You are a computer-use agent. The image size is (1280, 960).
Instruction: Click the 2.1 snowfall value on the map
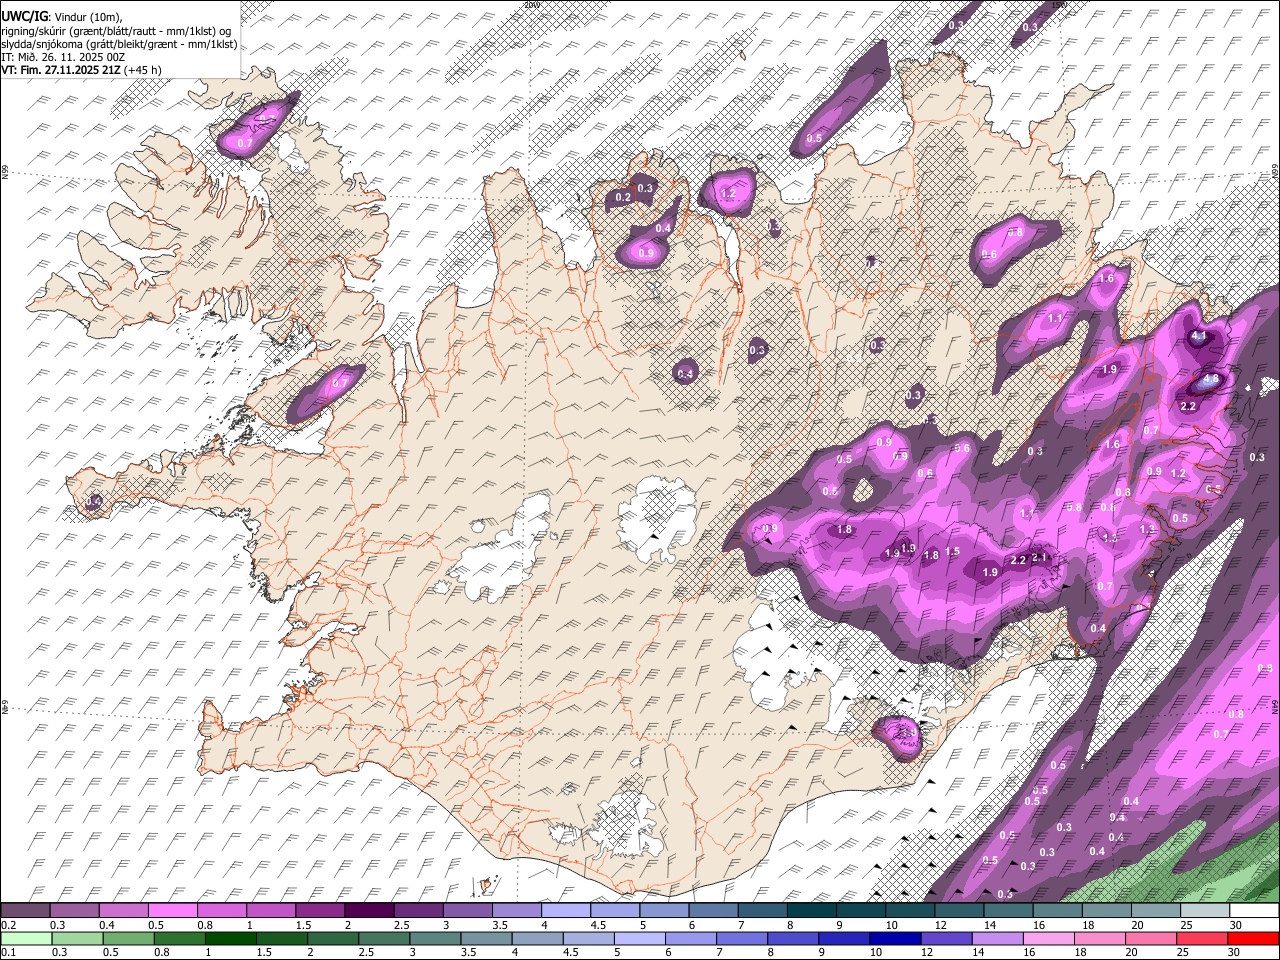click(1039, 558)
